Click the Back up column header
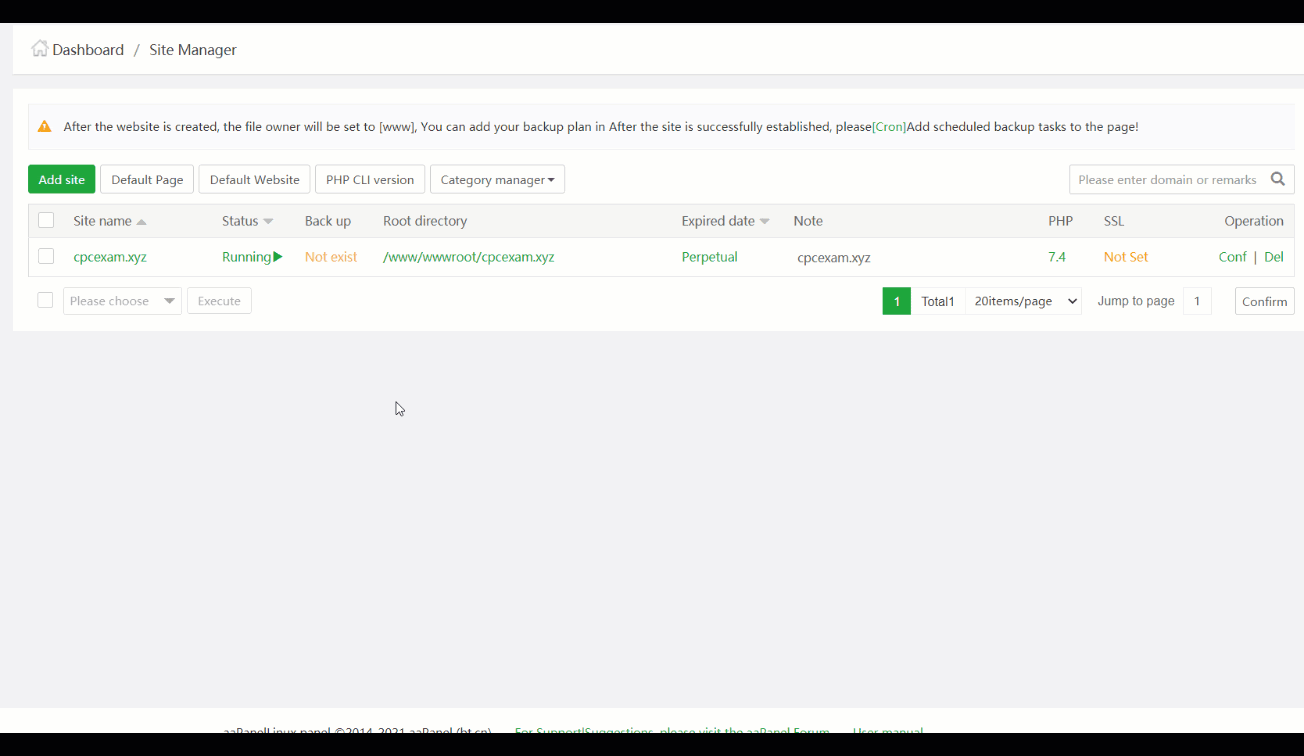 [x=328, y=221]
